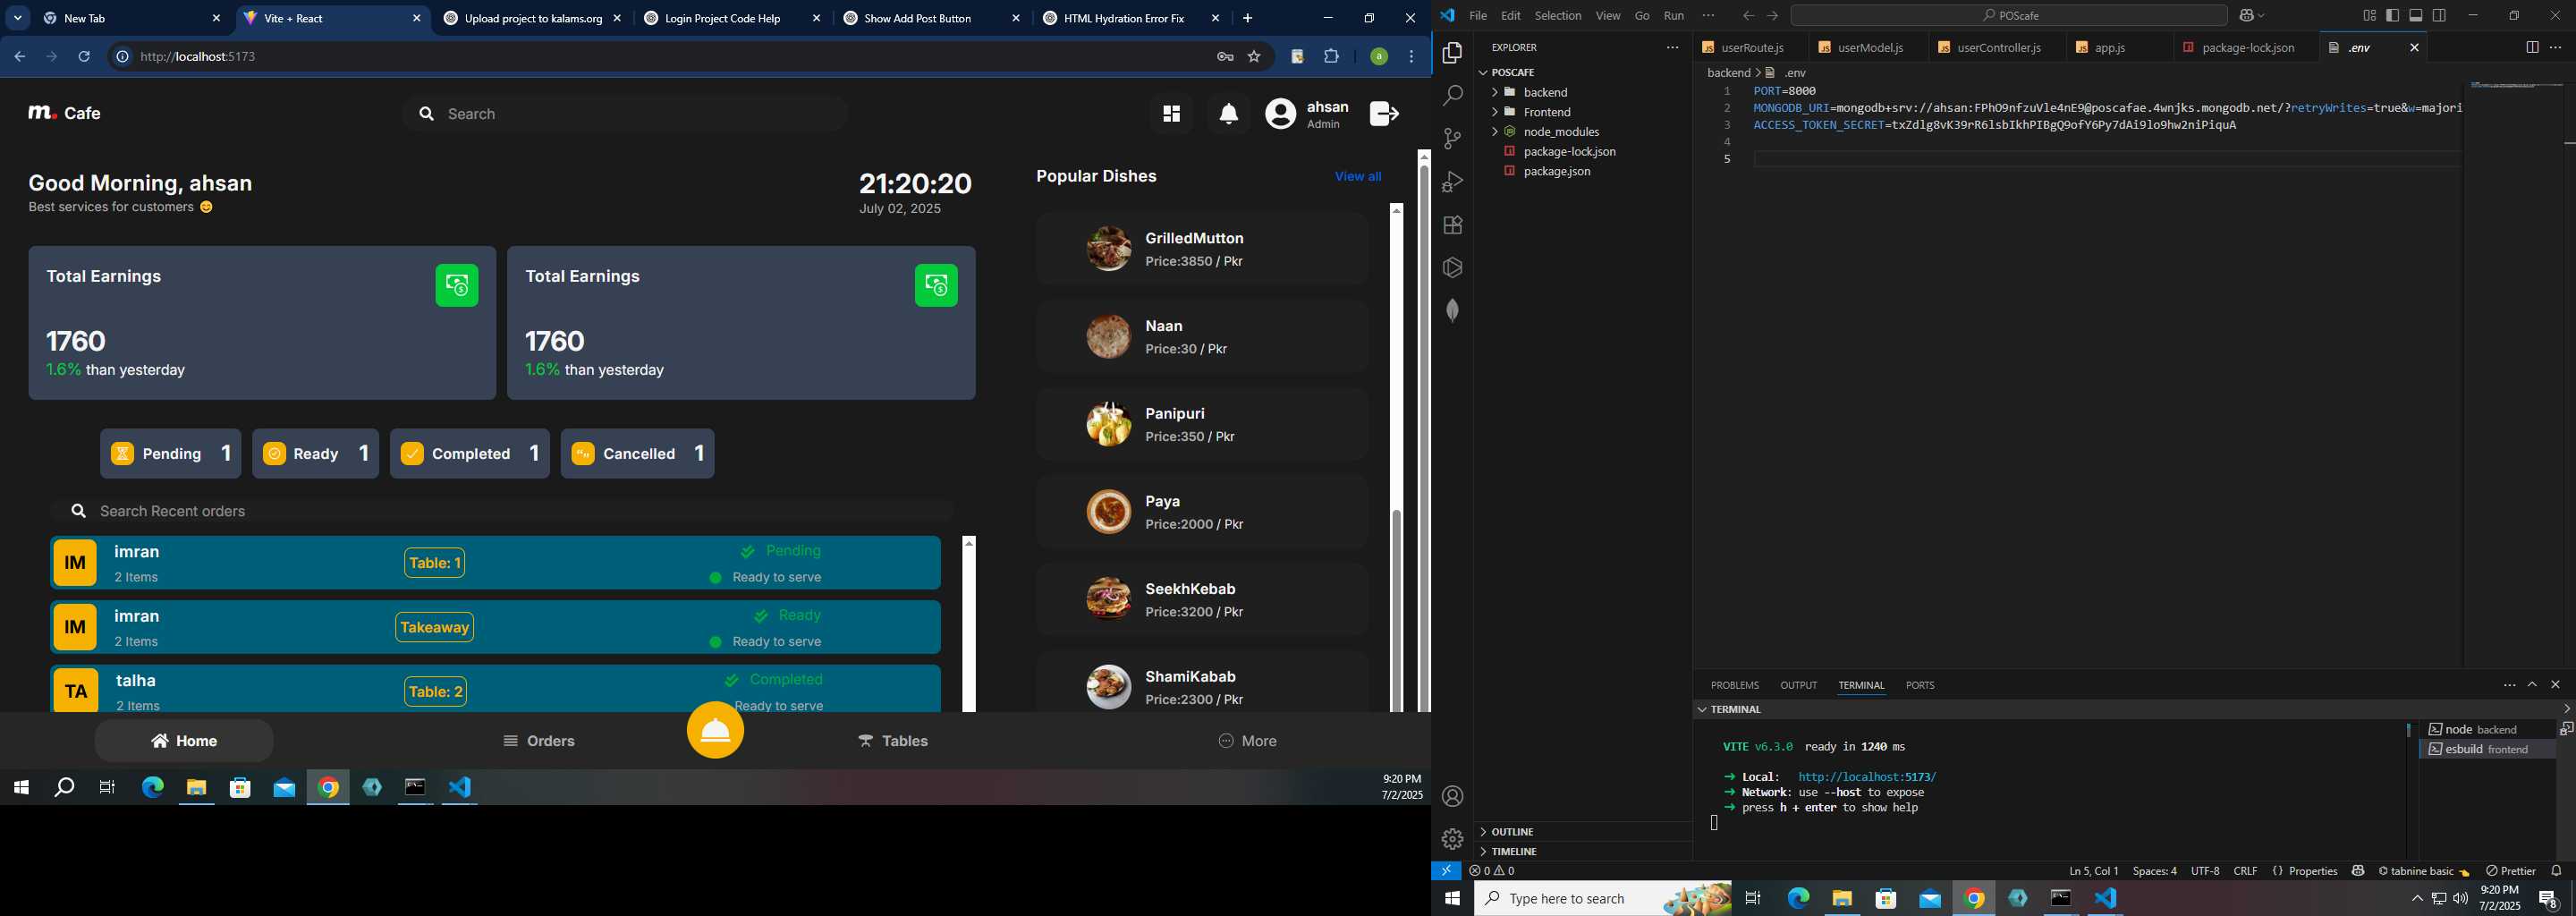
Task: Open Visual Studio Code from right taskbar
Action: (2105, 898)
